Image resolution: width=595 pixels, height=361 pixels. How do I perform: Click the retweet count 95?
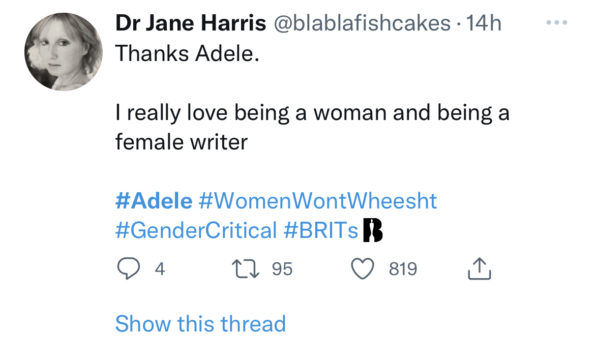(x=282, y=269)
